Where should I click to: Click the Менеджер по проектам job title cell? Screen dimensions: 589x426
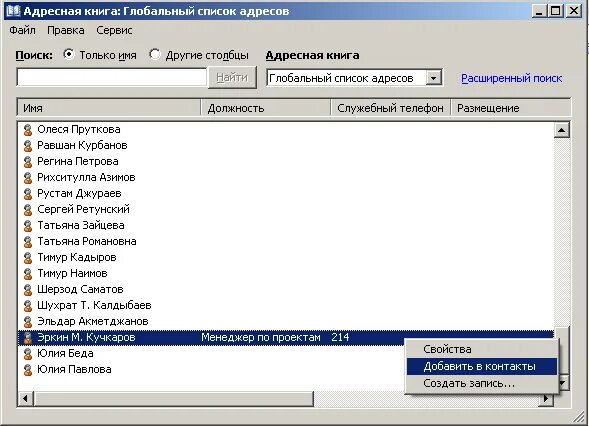pyautogui.click(x=261, y=338)
